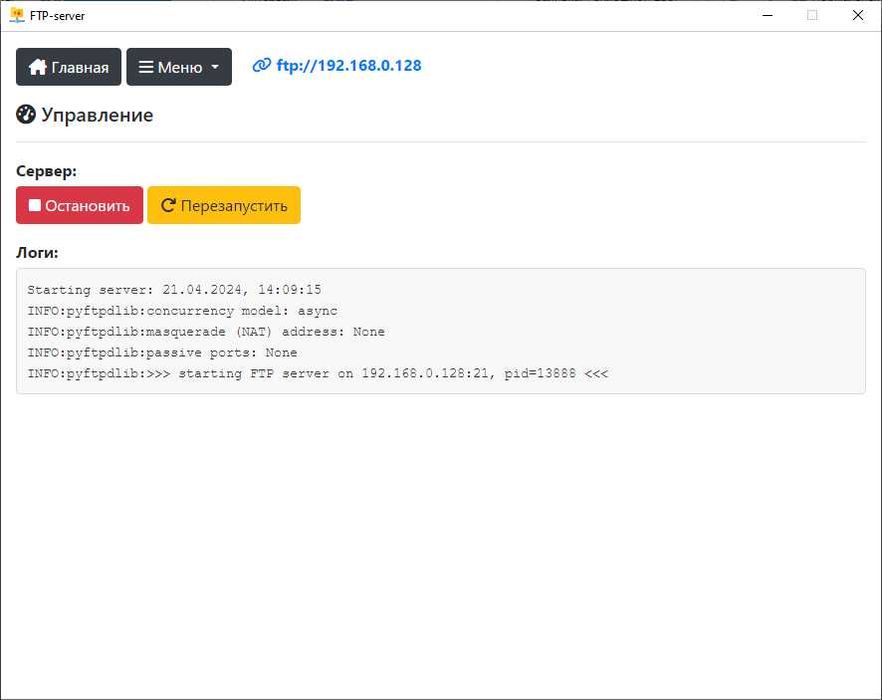882x700 pixels.
Task: Click the Управление heading text
Action: point(97,115)
